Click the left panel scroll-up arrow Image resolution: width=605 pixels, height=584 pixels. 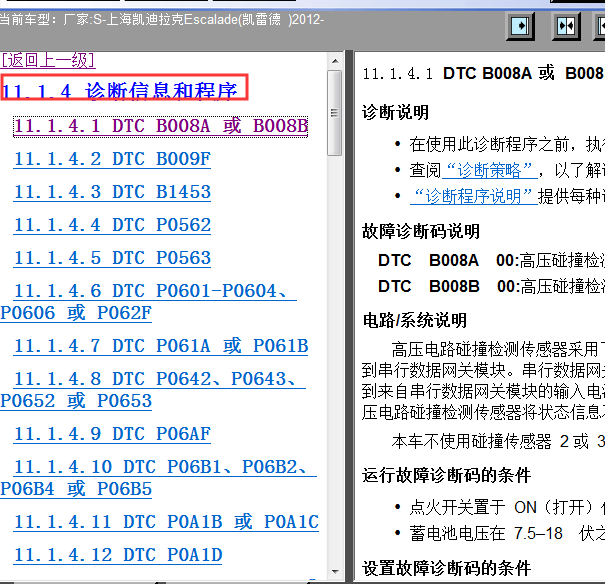coord(335,61)
